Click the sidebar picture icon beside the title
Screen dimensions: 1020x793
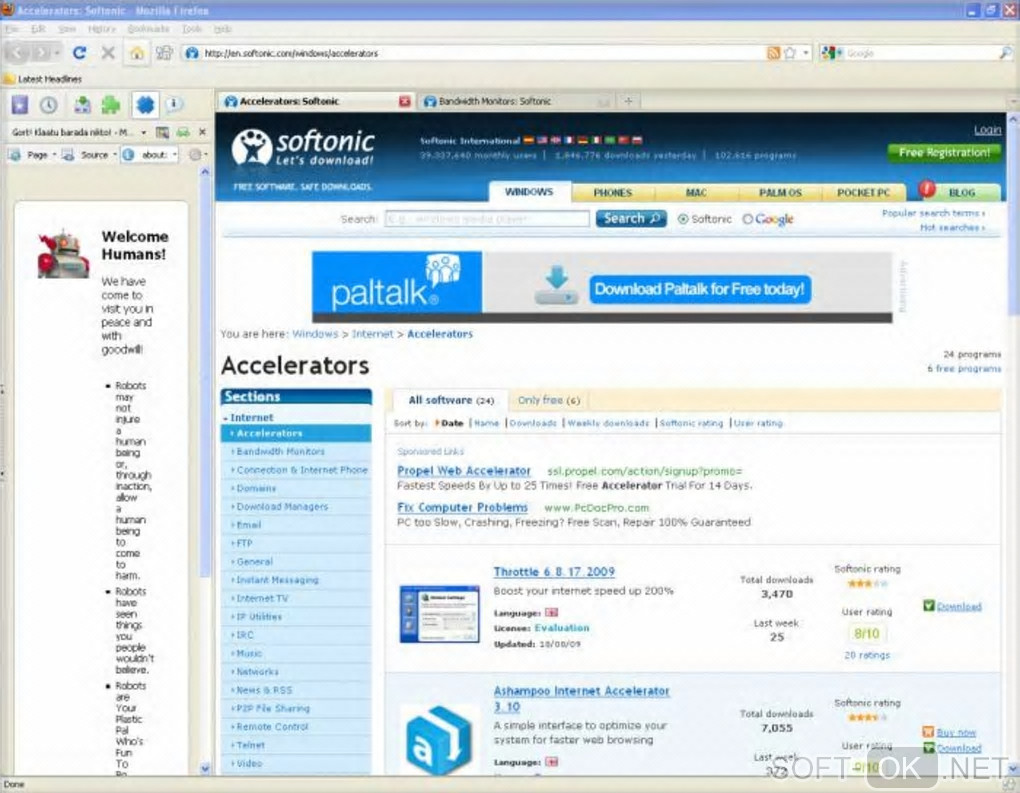click(162, 132)
